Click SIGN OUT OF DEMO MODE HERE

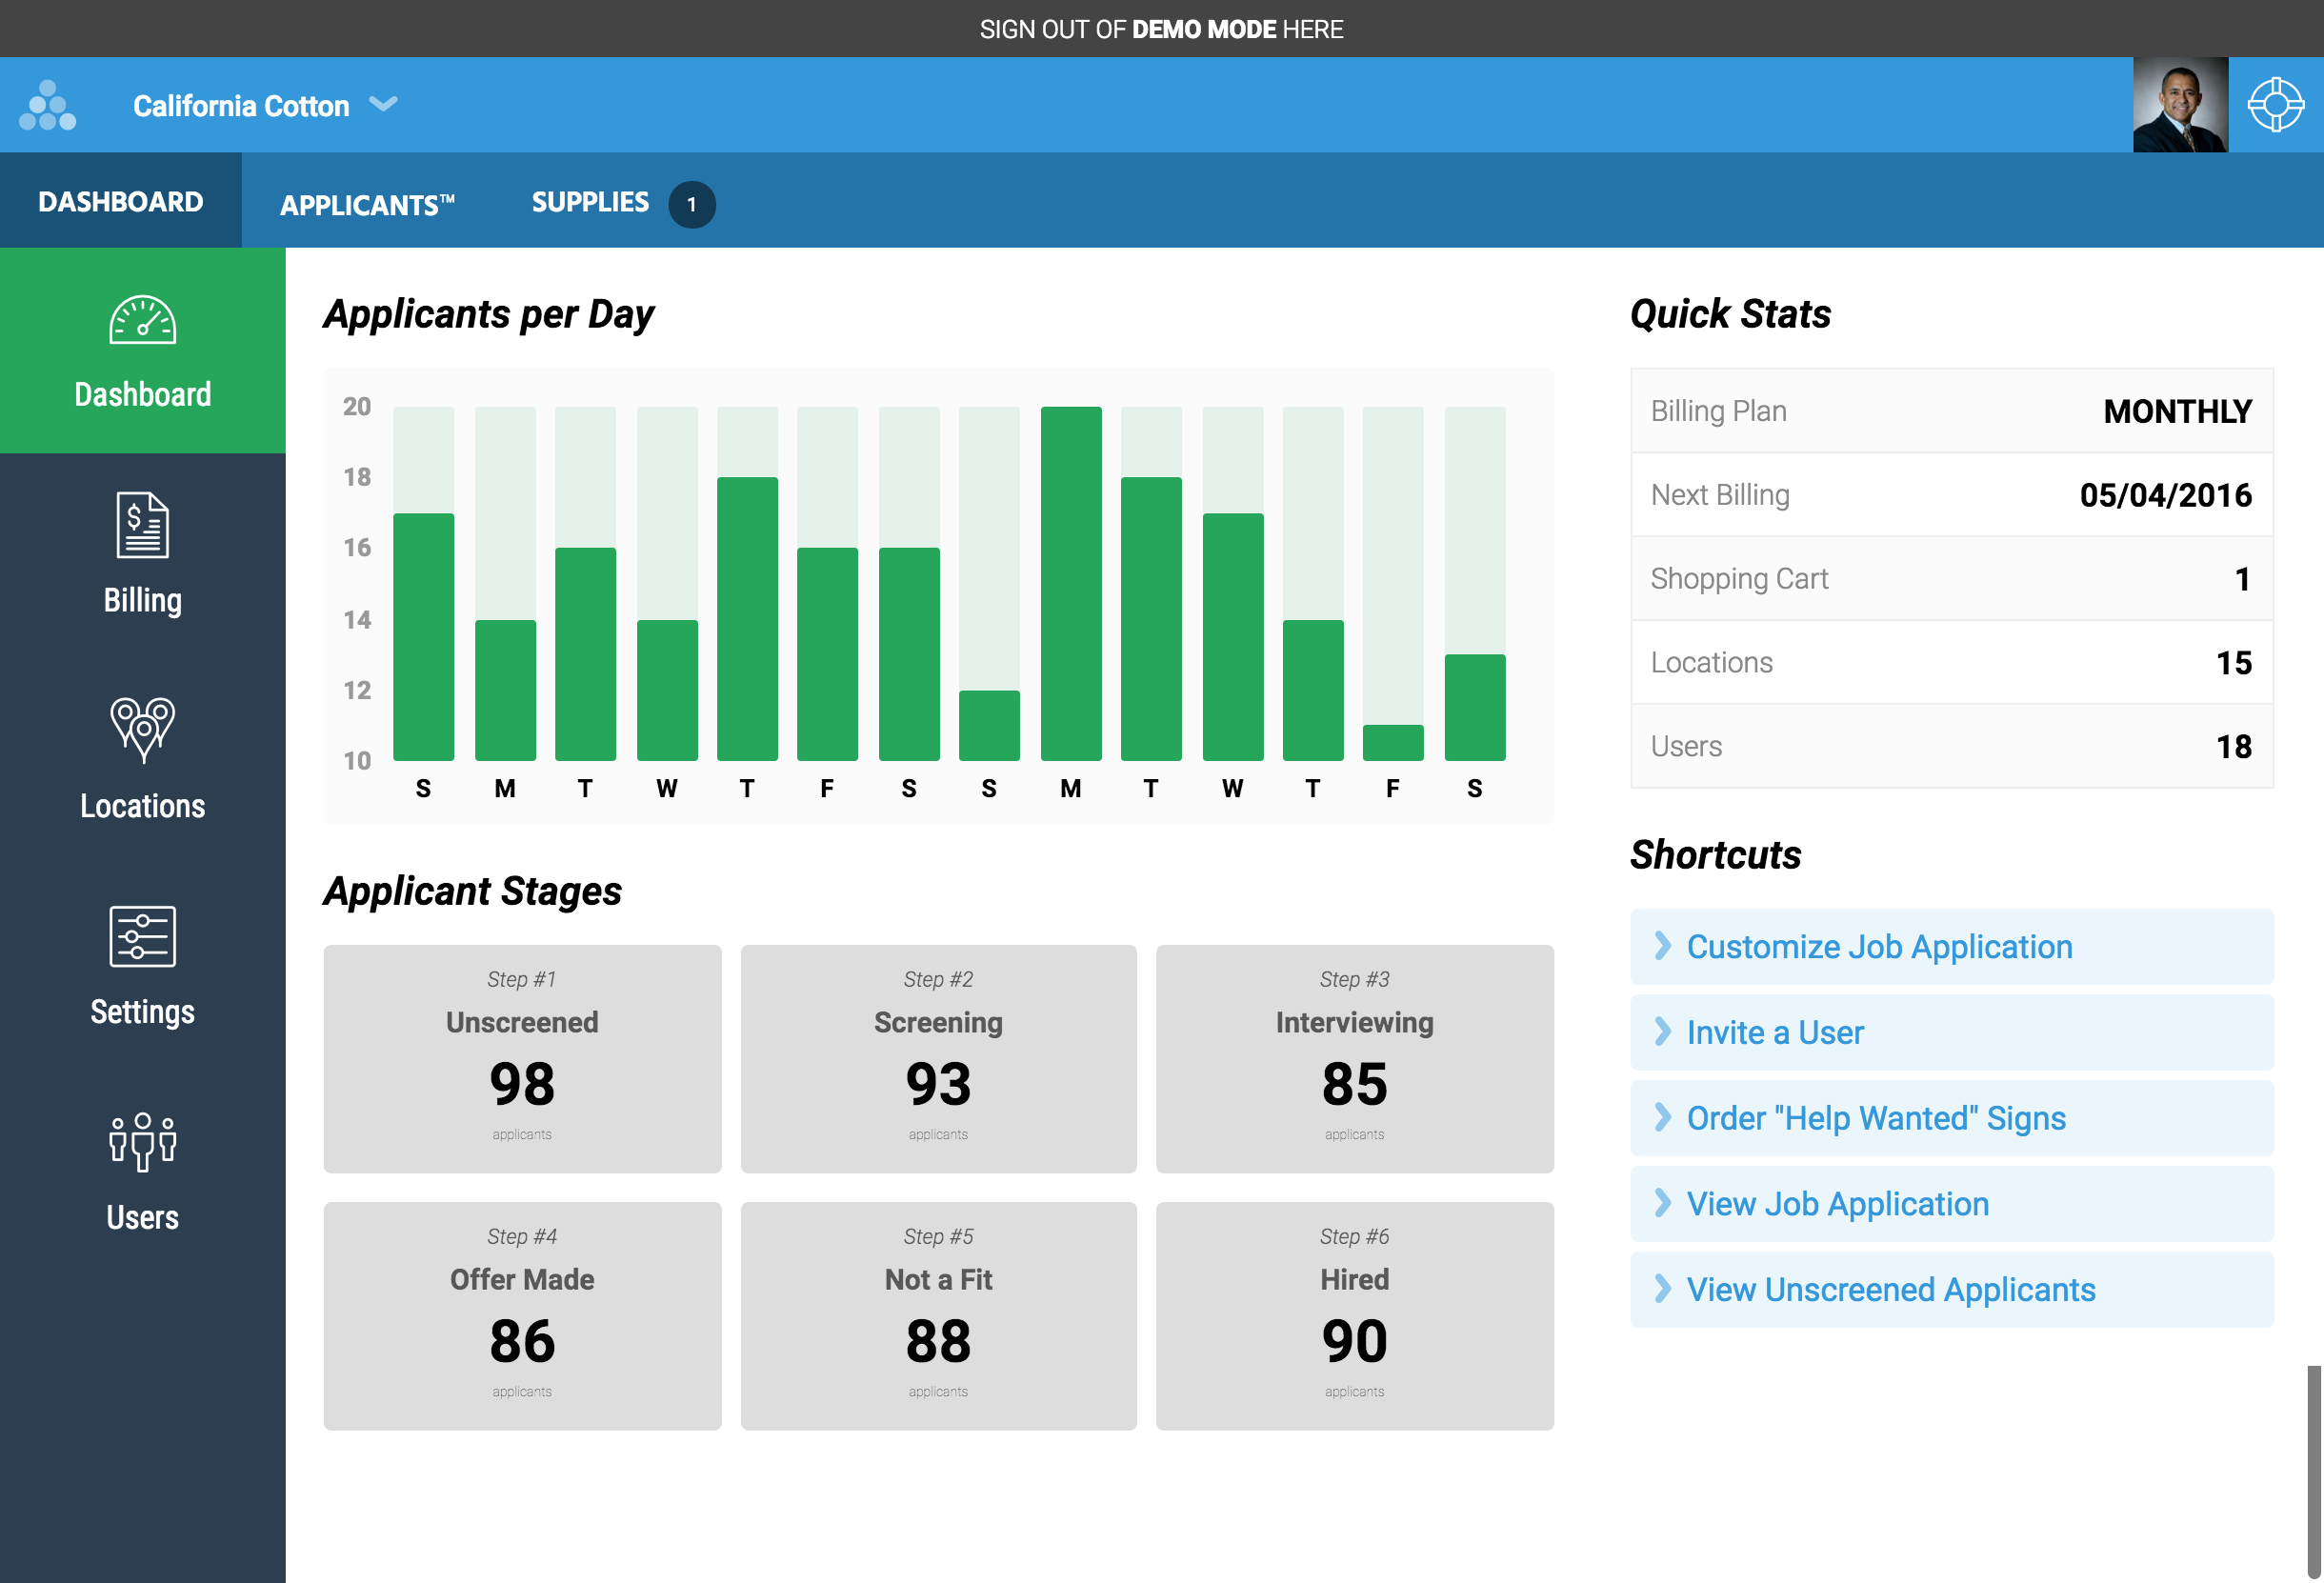pyautogui.click(x=1162, y=29)
